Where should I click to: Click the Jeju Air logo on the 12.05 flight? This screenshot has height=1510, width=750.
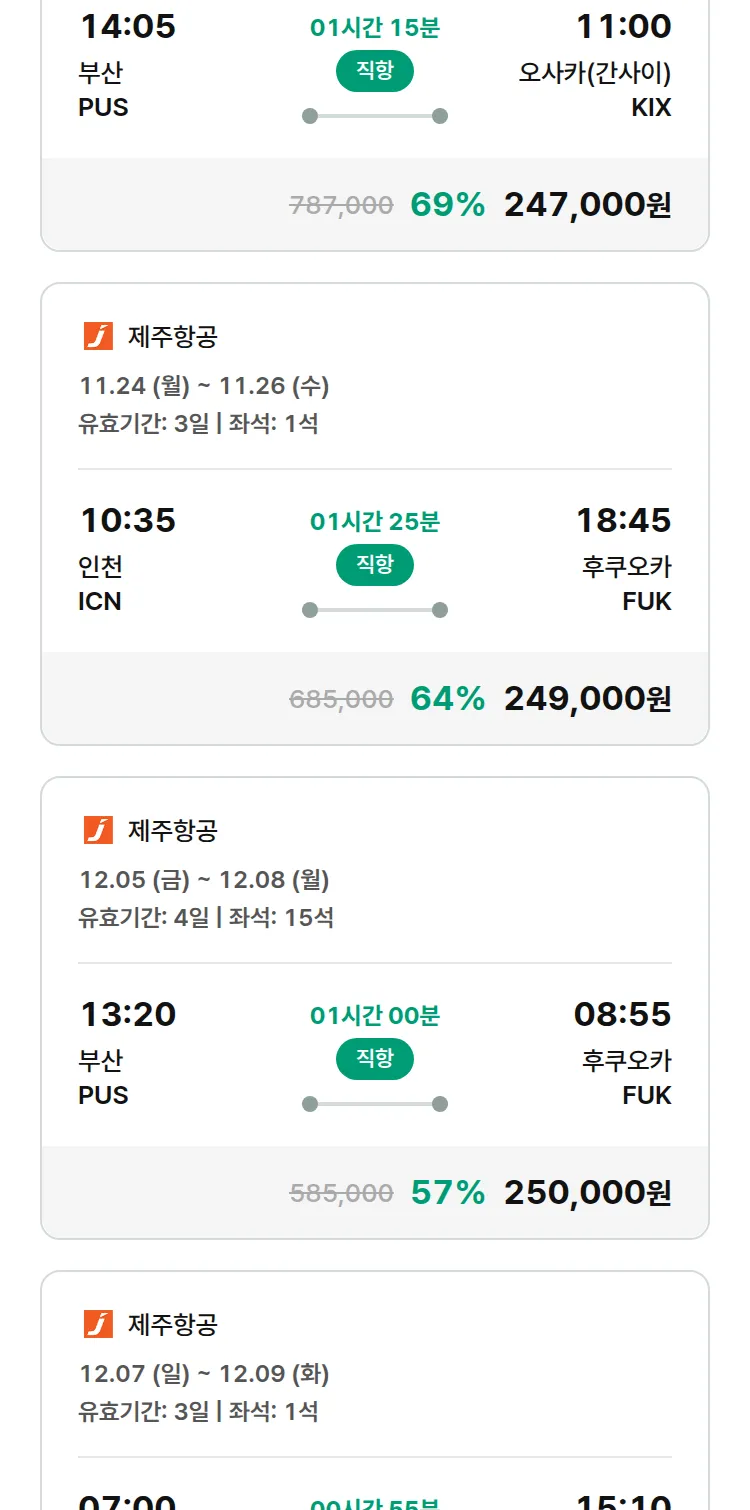tap(98, 830)
